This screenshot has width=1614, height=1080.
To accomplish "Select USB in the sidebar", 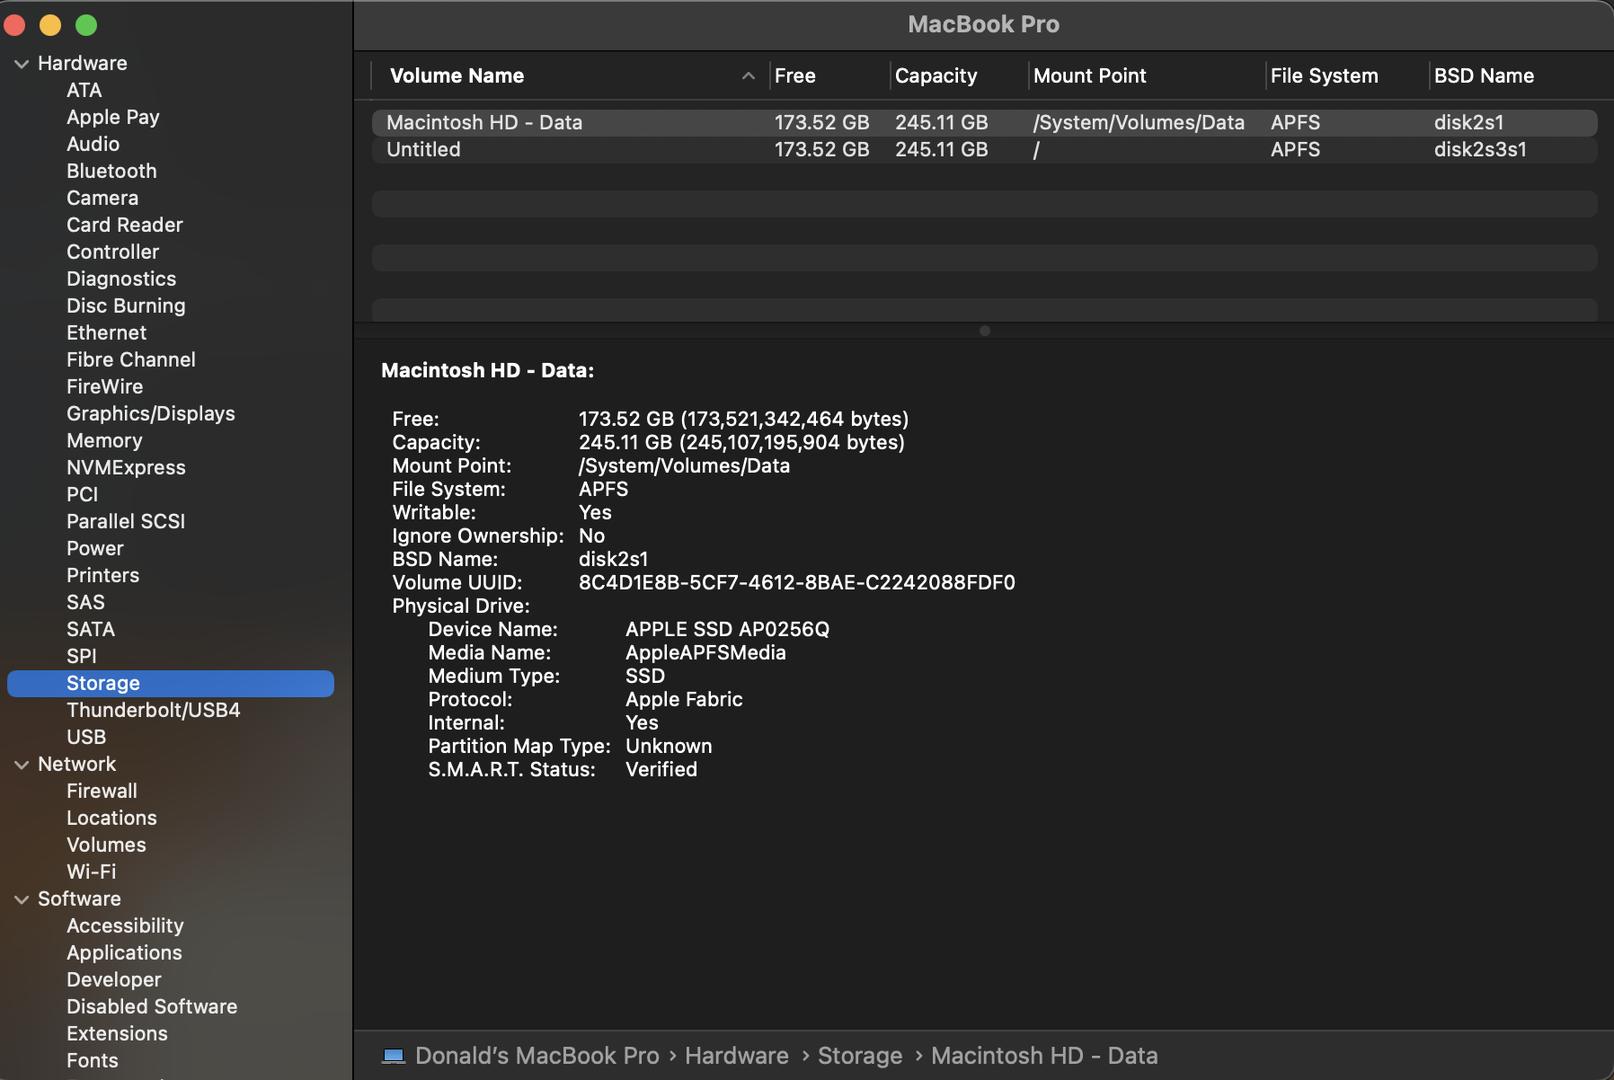I will [x=86, y=738].
